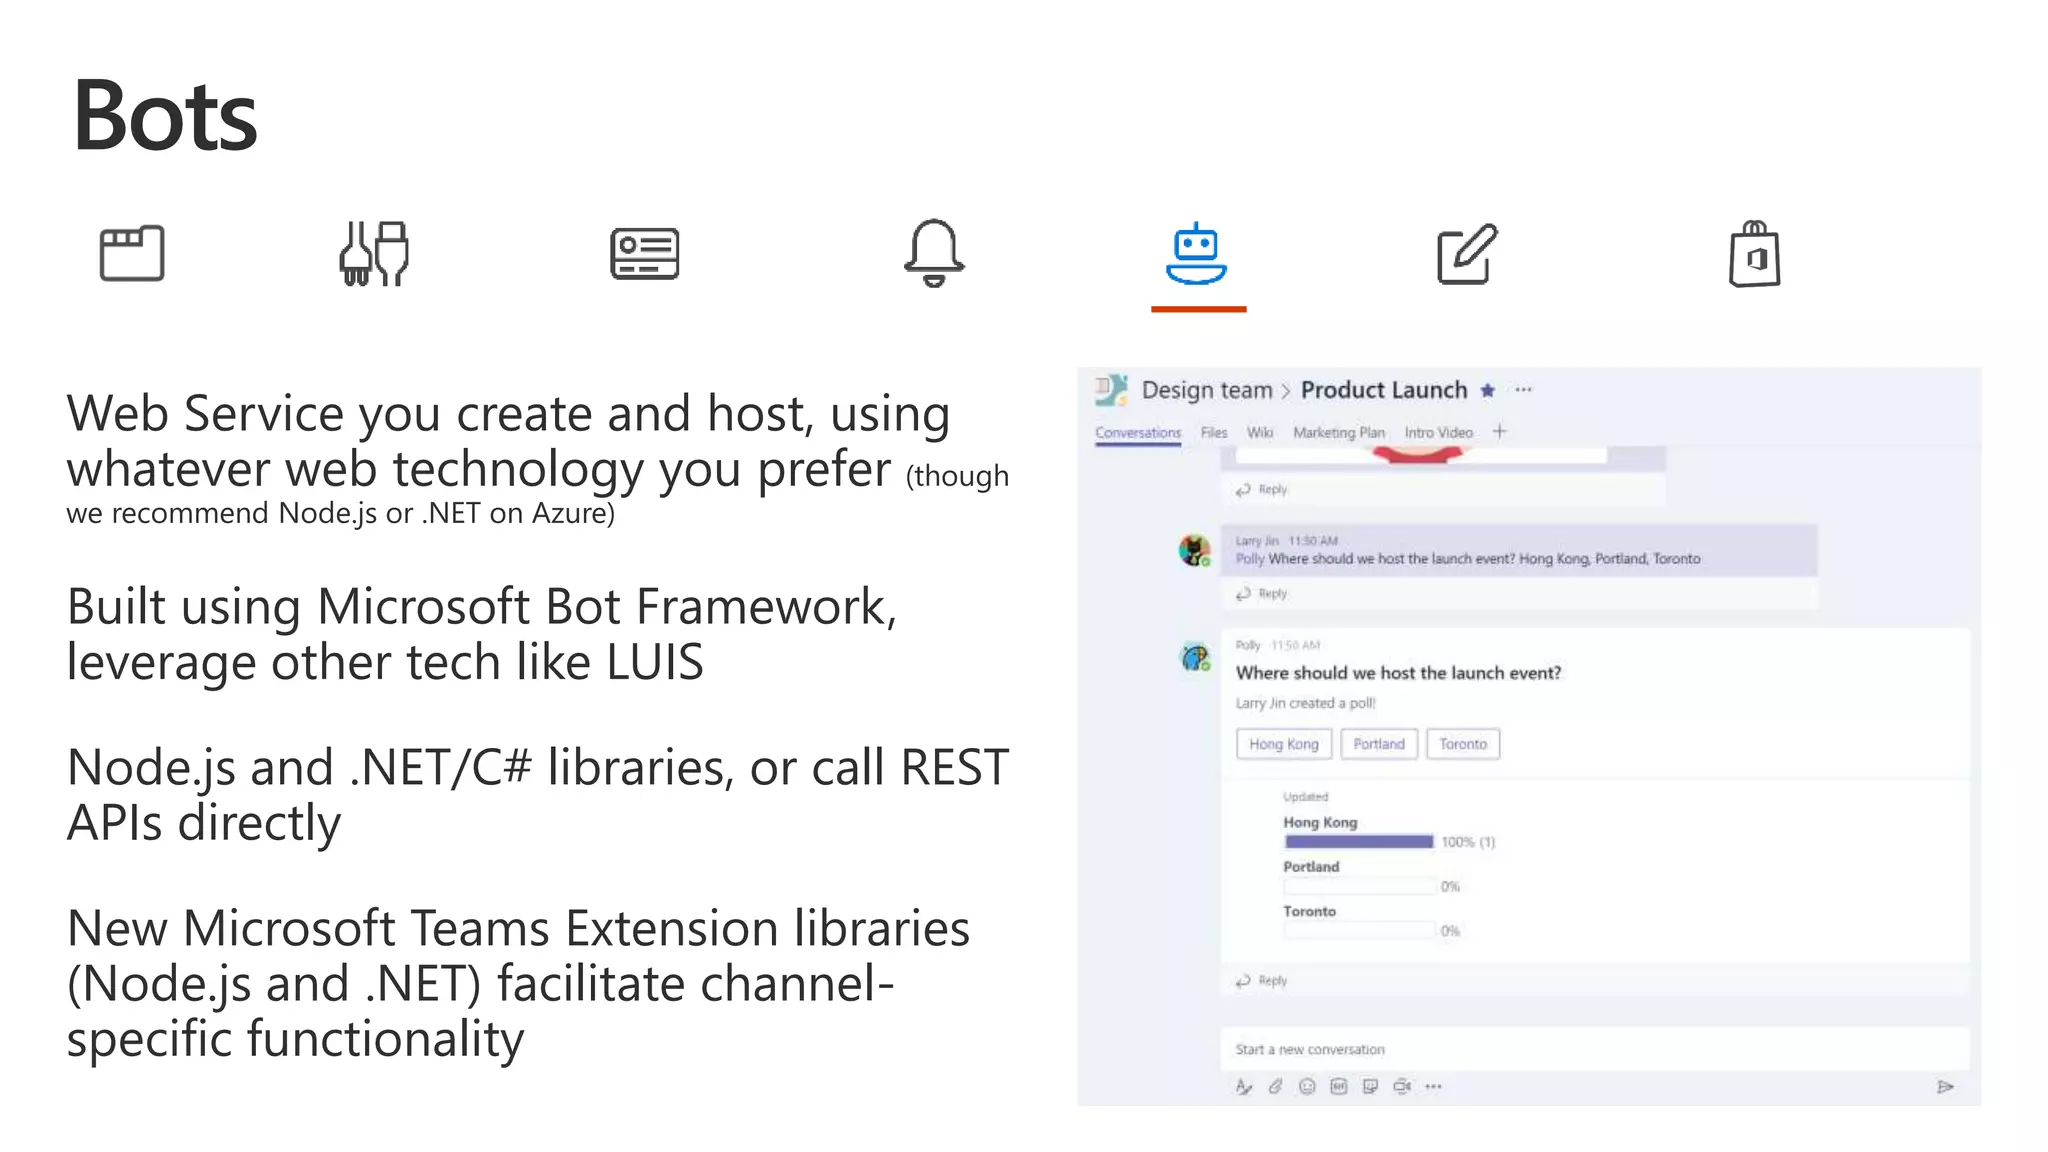This screenshot has height=1152, width=2048.
Task: Click the Hong Kong result progress bar
Action: click(1359, 842)
